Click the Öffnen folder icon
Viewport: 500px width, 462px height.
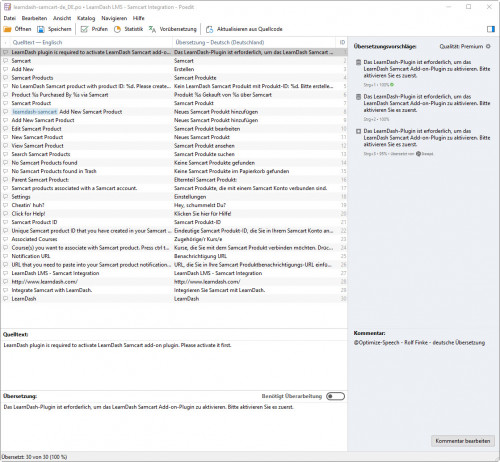[7, 29]
